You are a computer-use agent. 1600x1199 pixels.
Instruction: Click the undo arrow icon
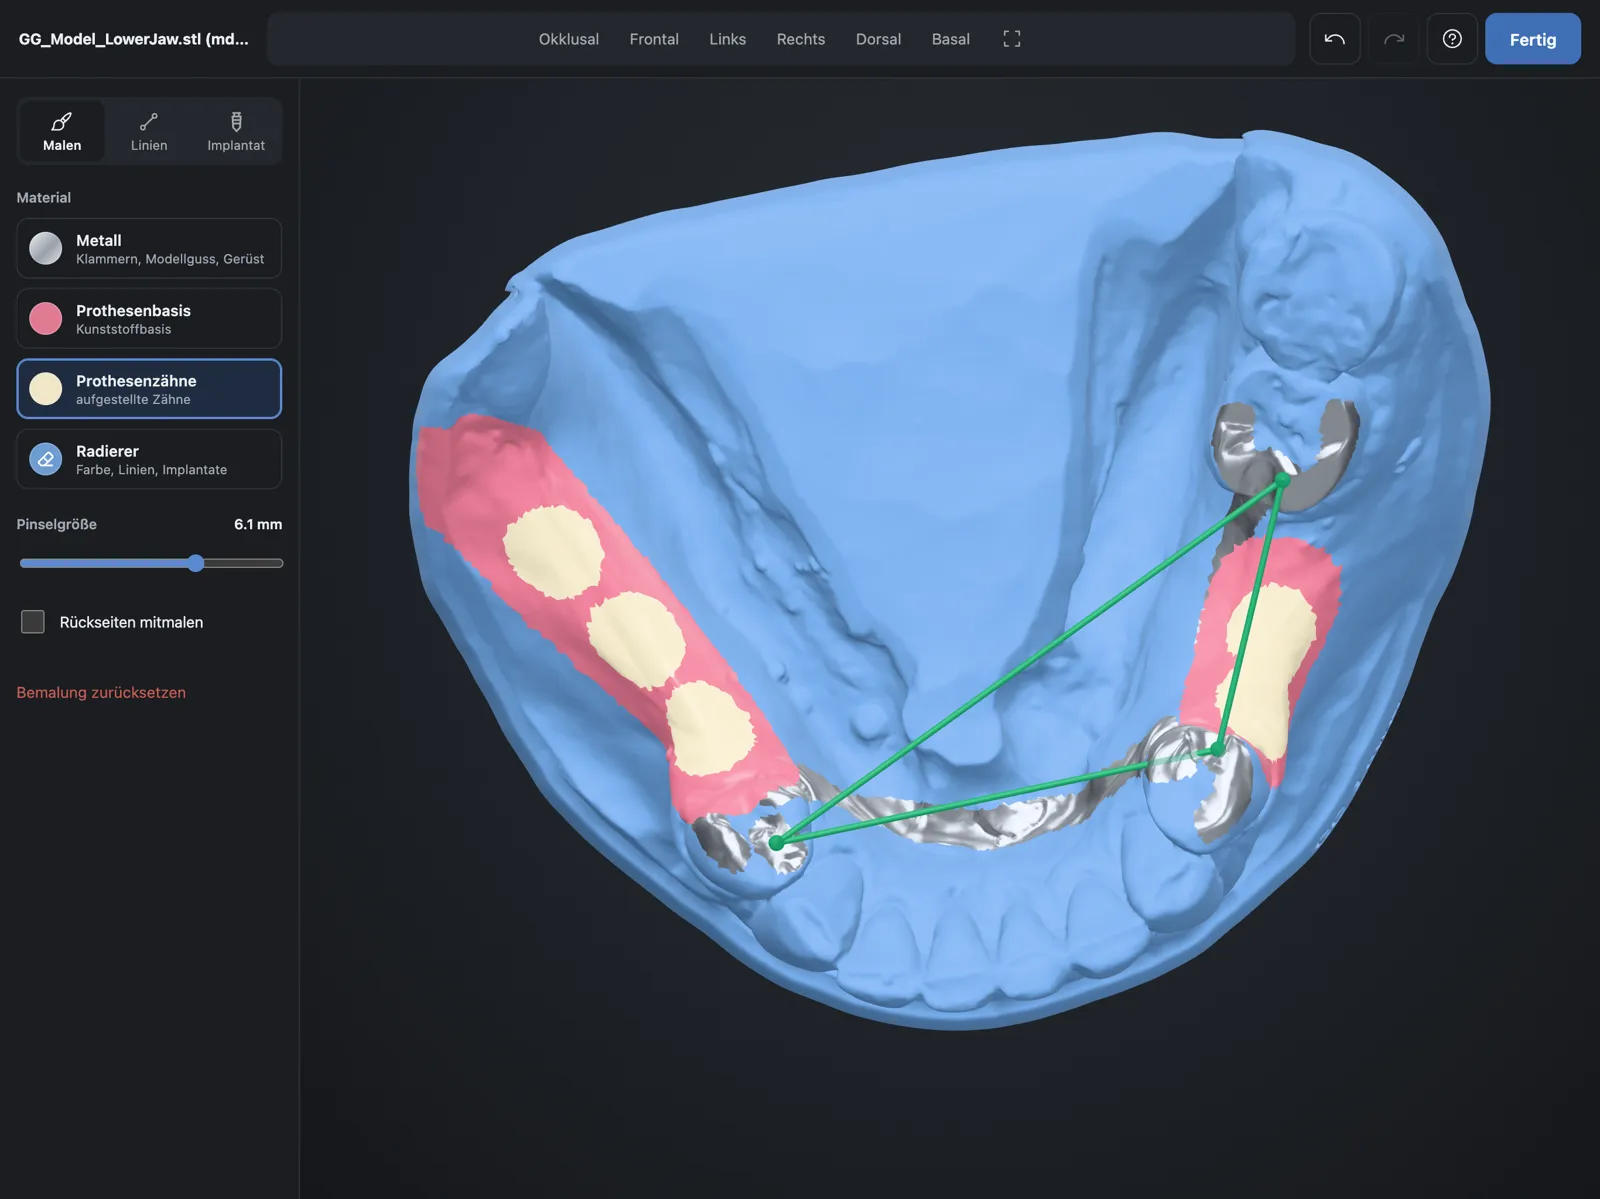coord(1335,39)
